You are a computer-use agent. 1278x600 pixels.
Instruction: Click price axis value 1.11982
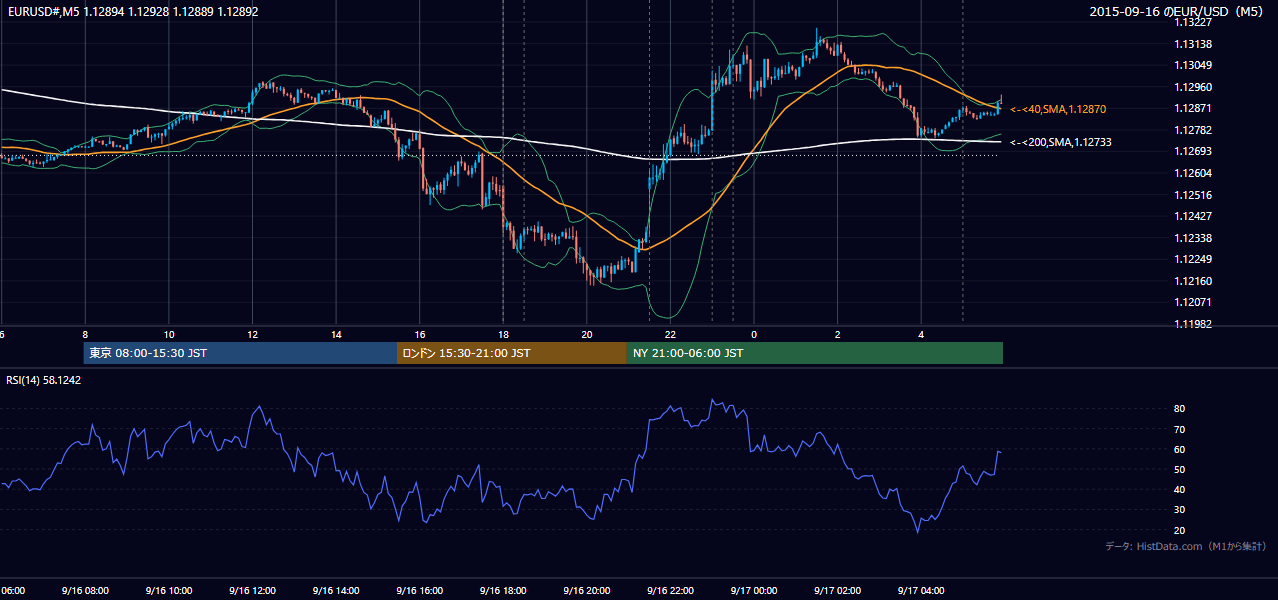(x=1193, y=324)
